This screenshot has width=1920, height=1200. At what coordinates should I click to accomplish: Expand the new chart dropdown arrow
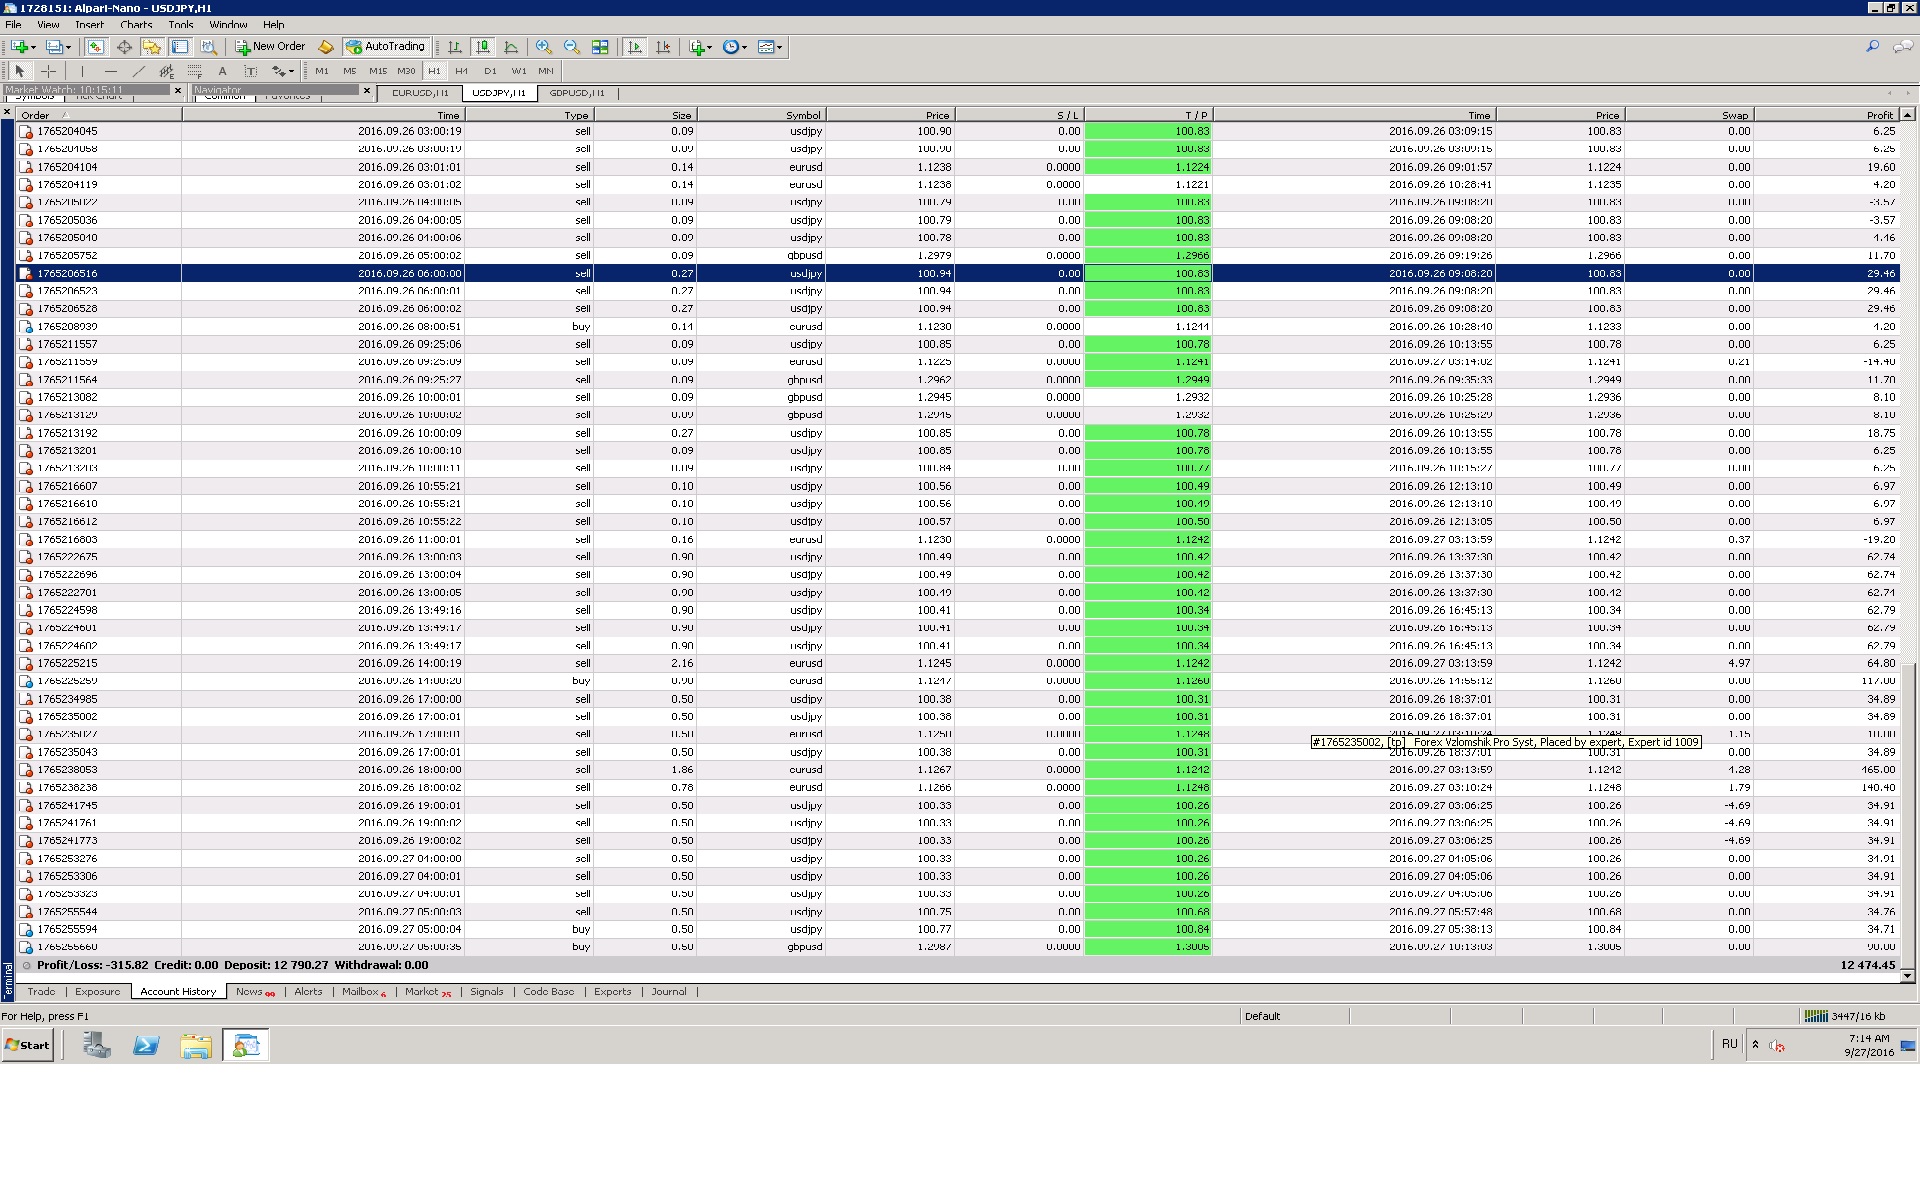[x=33, y=47]
